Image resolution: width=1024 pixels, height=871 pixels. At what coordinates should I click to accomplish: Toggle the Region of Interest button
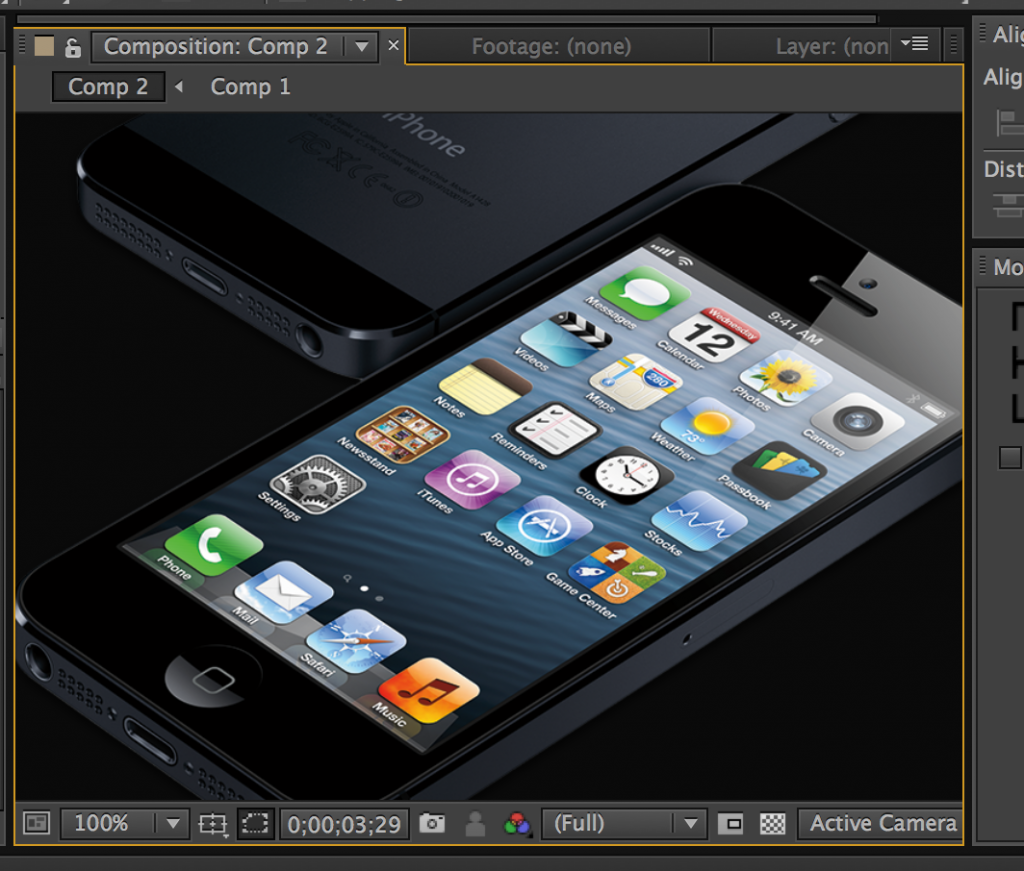coord(256,824)
